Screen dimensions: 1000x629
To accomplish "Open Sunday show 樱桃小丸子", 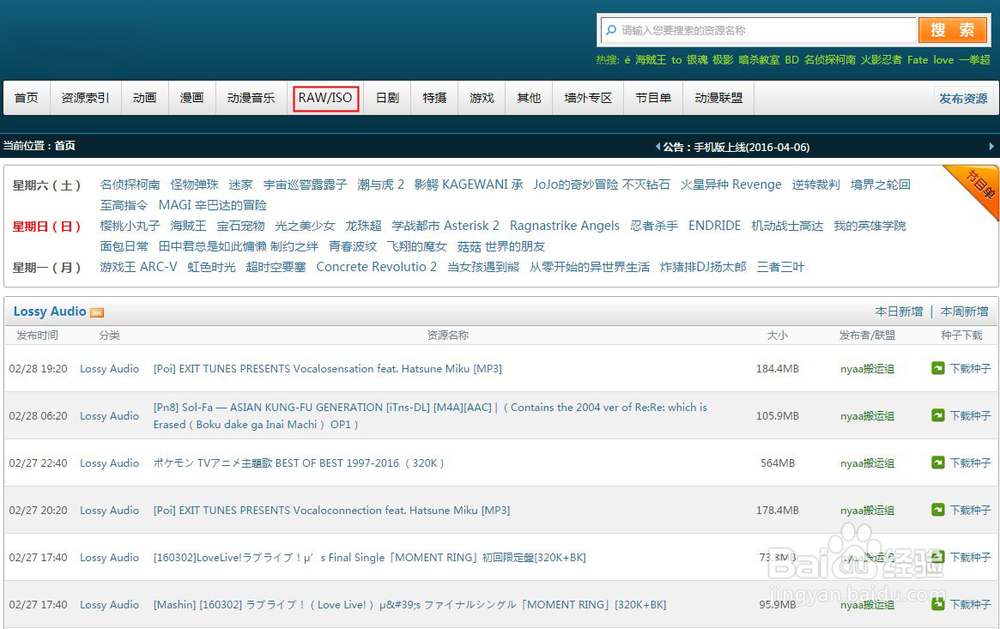I will [129, 226].
